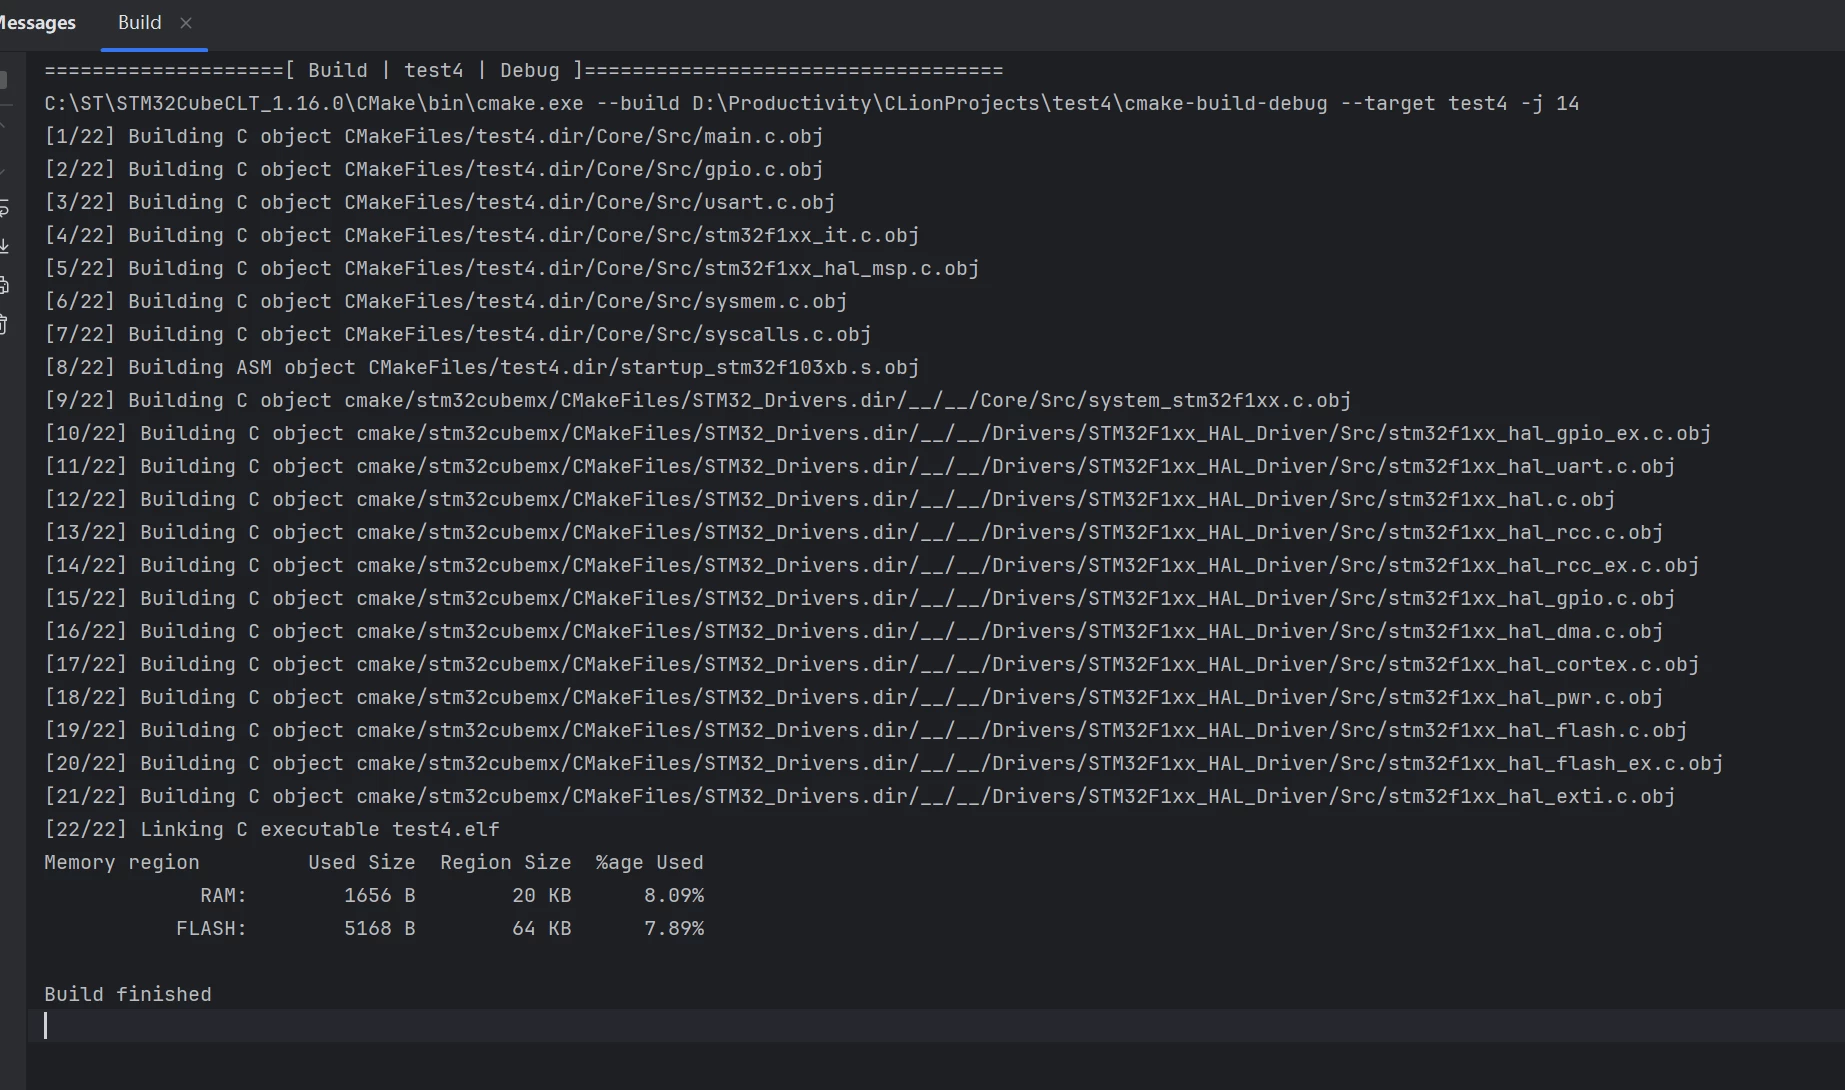
Task: Click the 'Memory region' header text
Action: 121,863
